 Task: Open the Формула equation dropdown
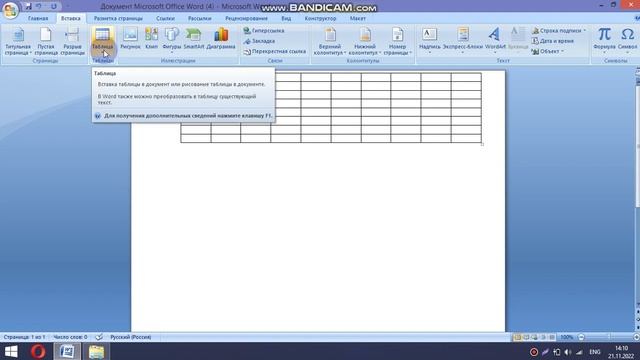pyautogui.click(x=604, y=41)
